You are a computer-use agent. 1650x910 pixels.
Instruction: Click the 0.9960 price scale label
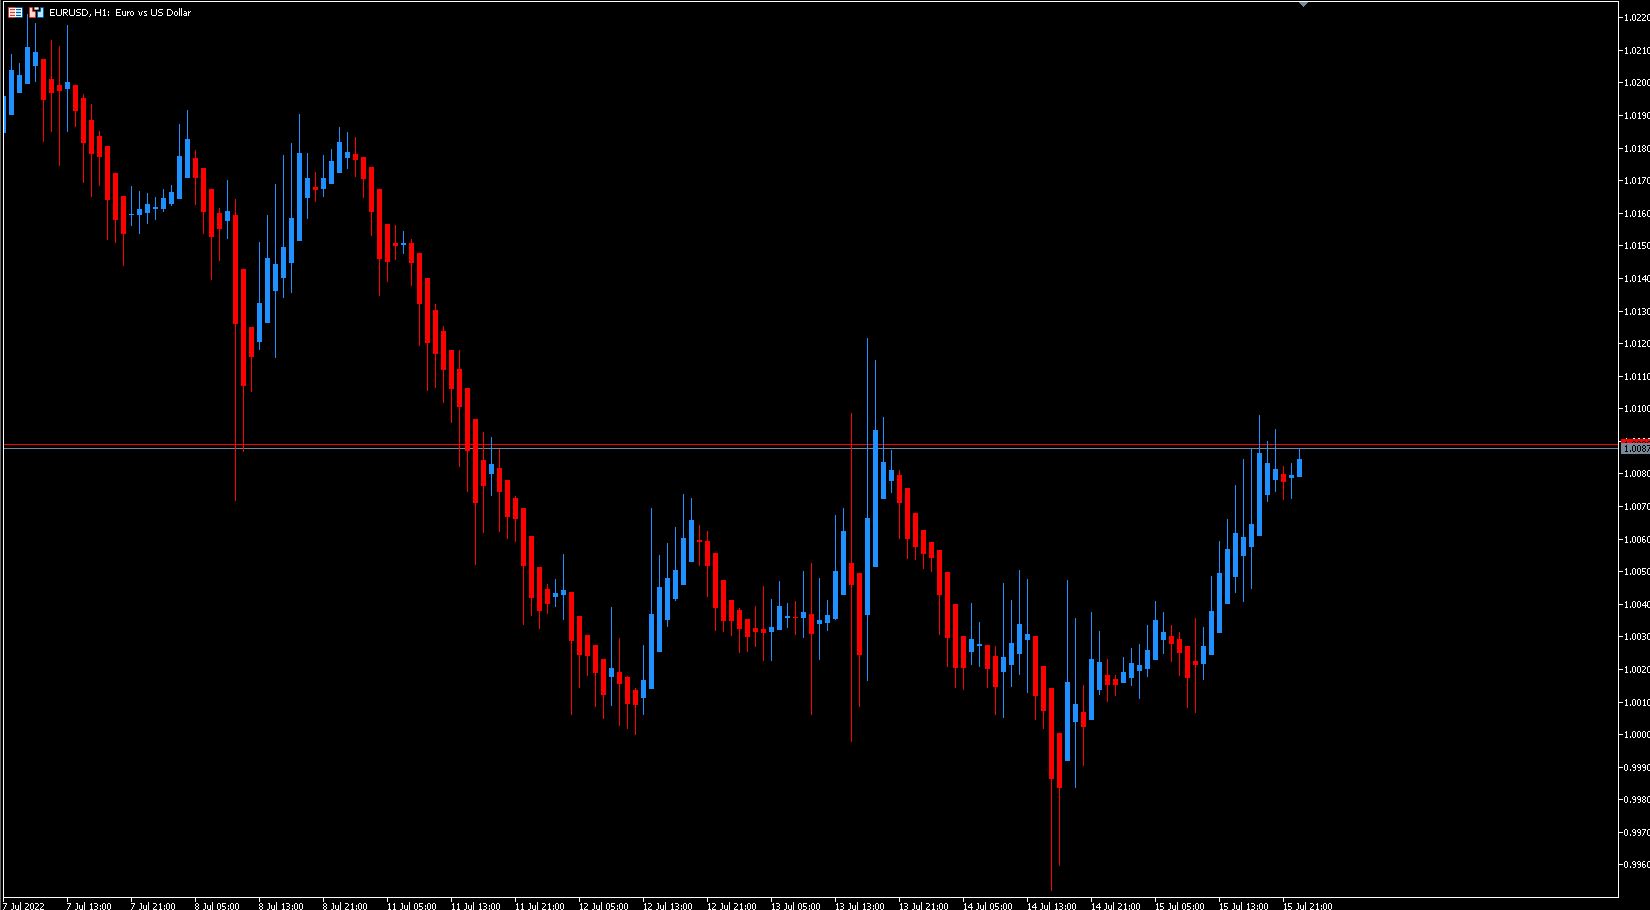(1636, 865)
